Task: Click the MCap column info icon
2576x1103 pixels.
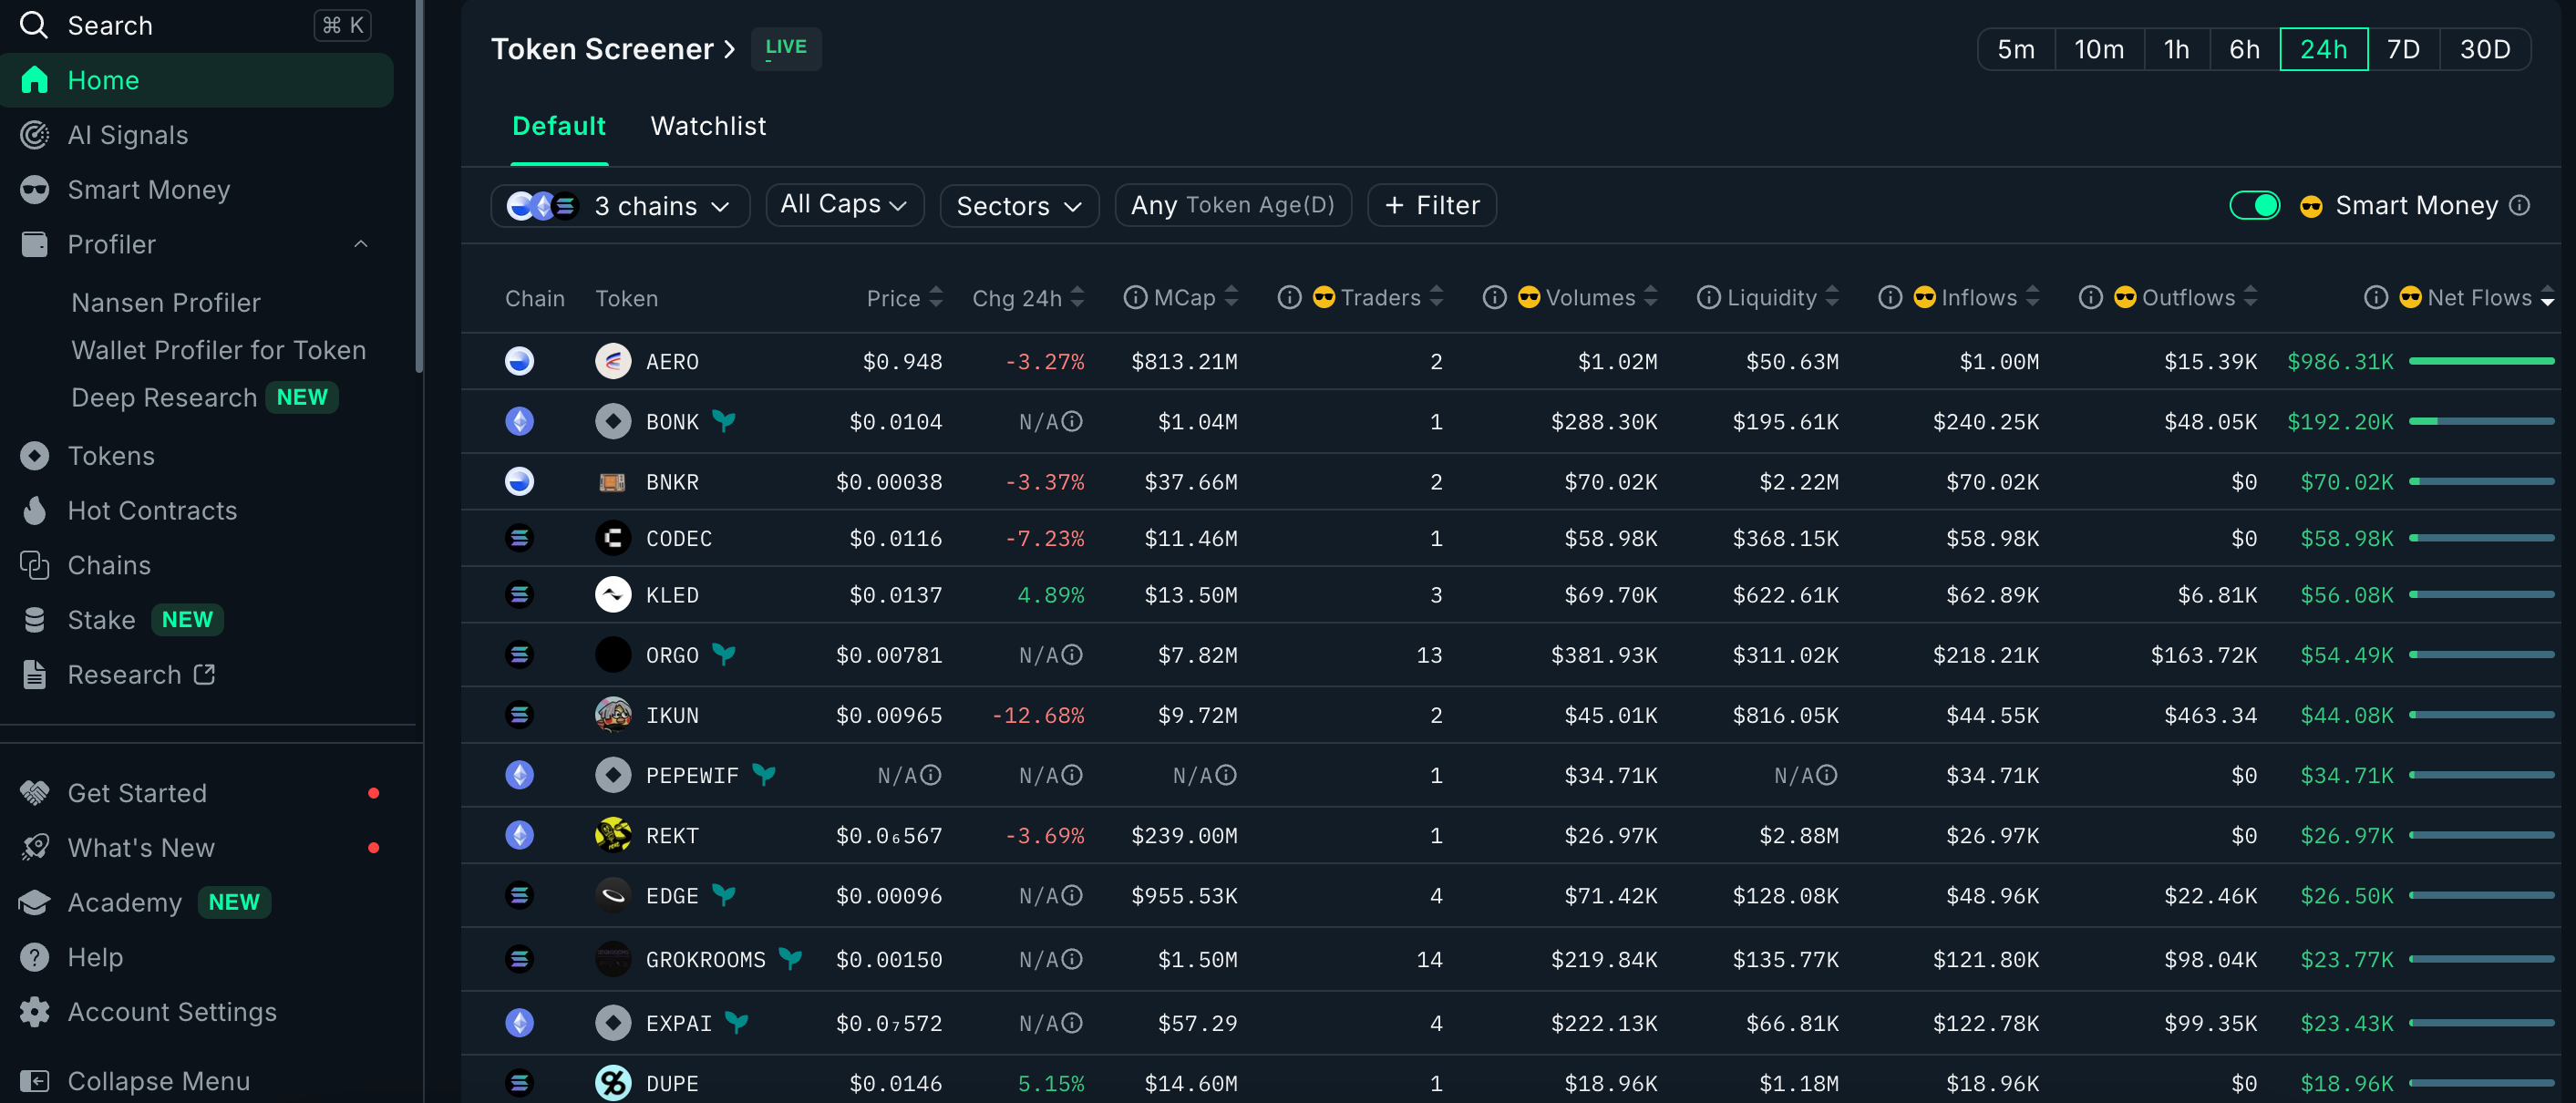Action: pos(1135,298)
